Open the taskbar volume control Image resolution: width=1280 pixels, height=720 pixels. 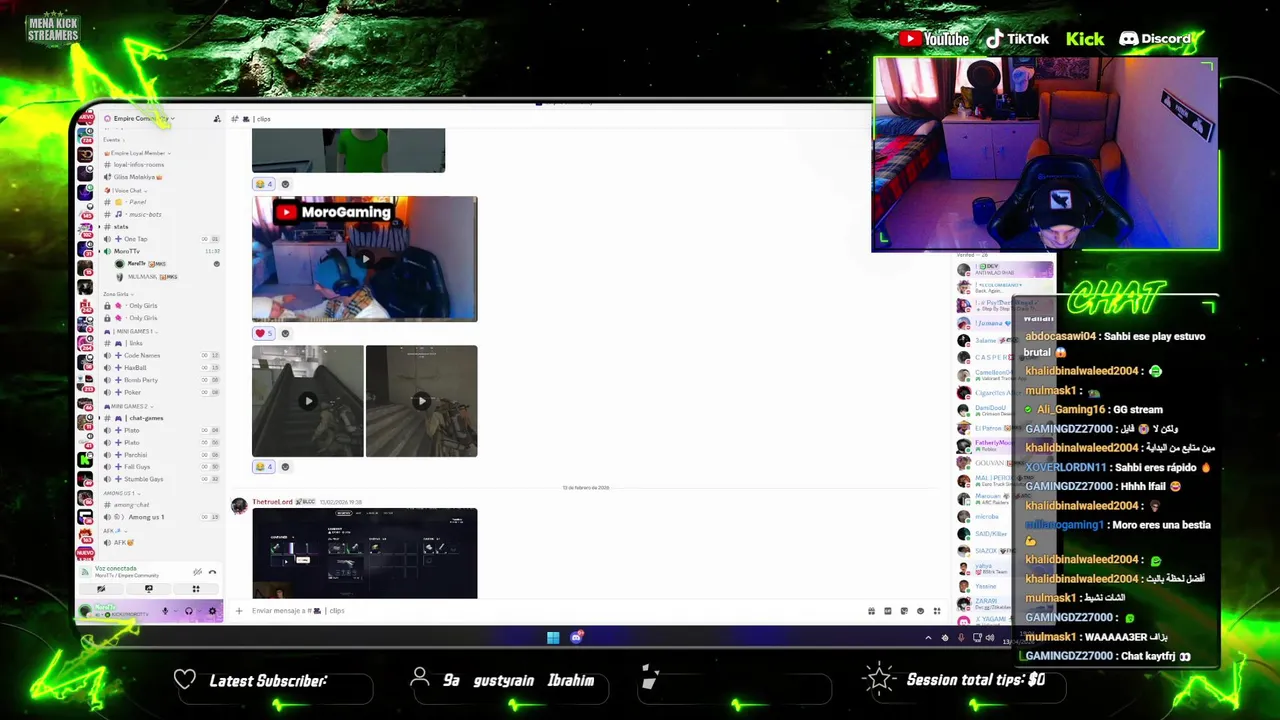(x=990, y=638)
